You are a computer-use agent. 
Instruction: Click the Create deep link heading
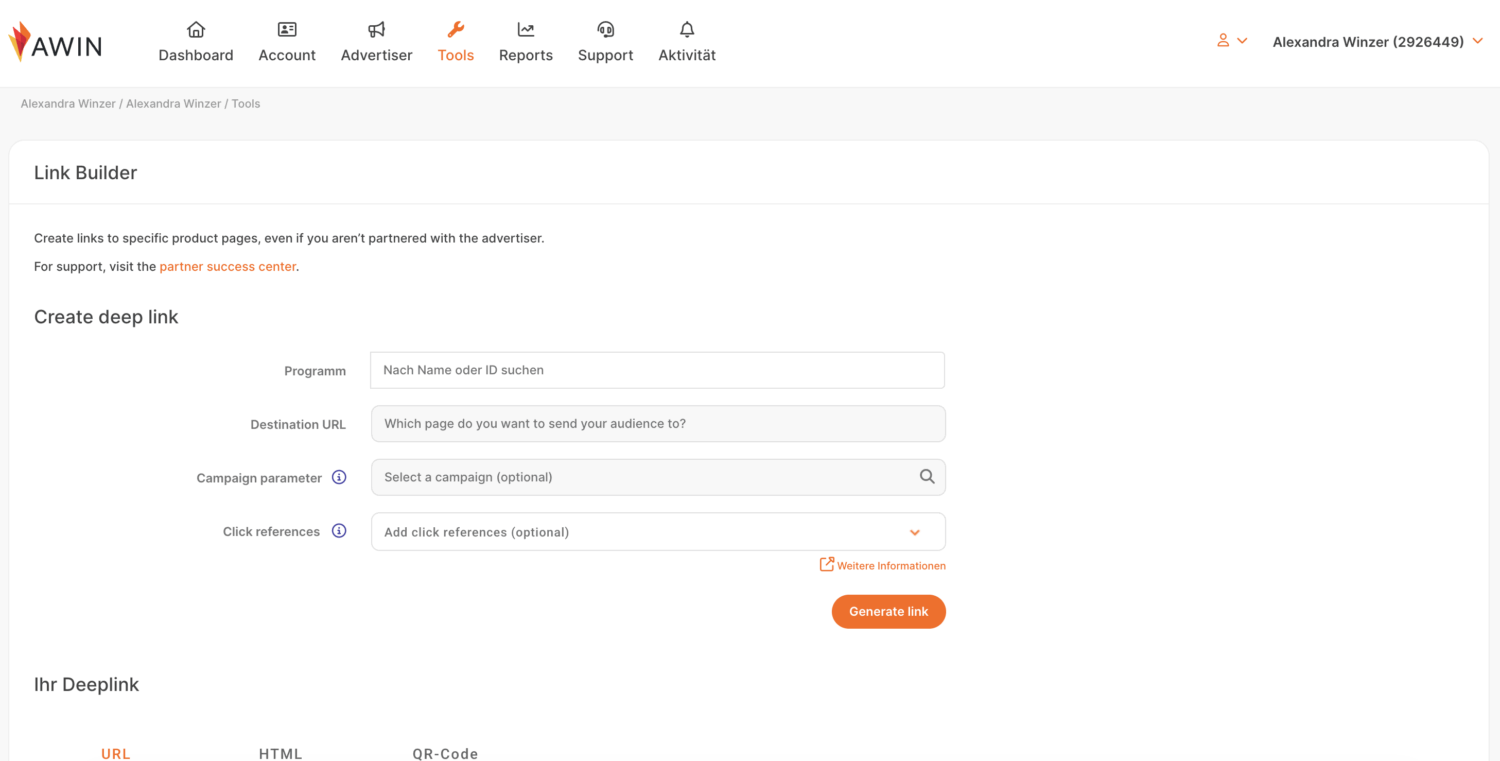[x=106, y=317]
